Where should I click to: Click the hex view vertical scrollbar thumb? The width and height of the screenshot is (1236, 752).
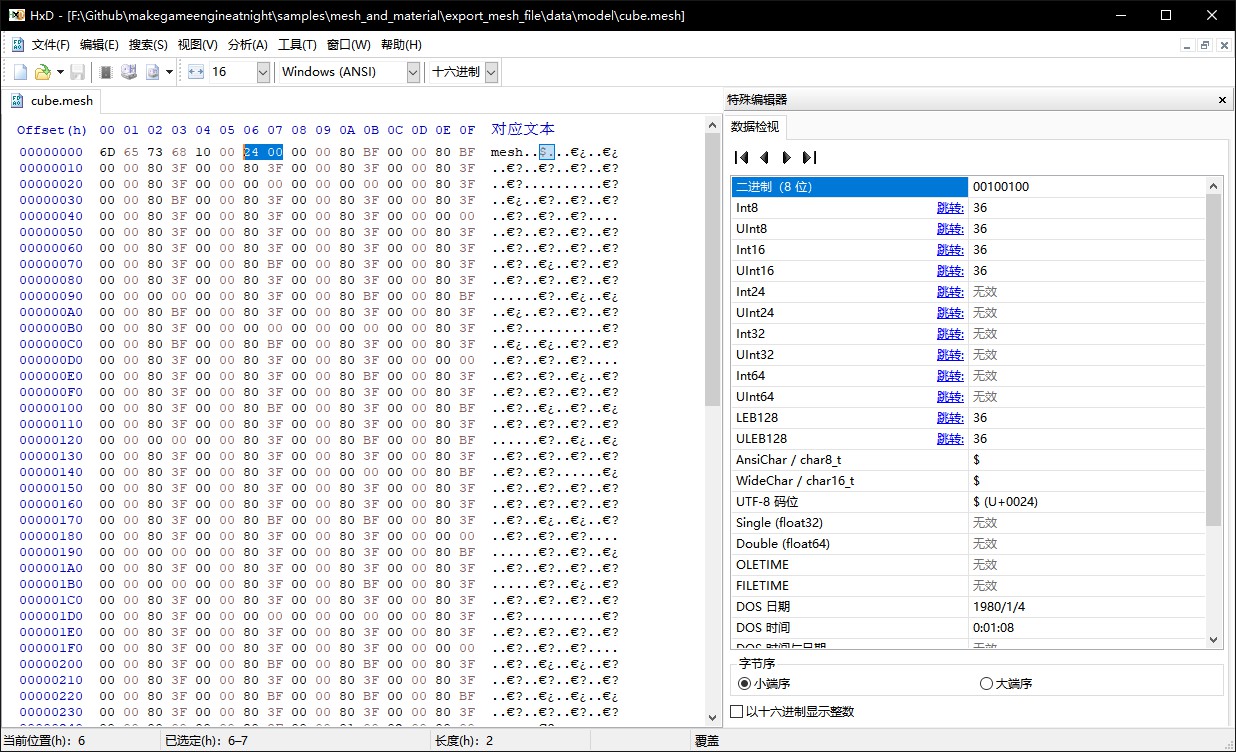(712, 270)
